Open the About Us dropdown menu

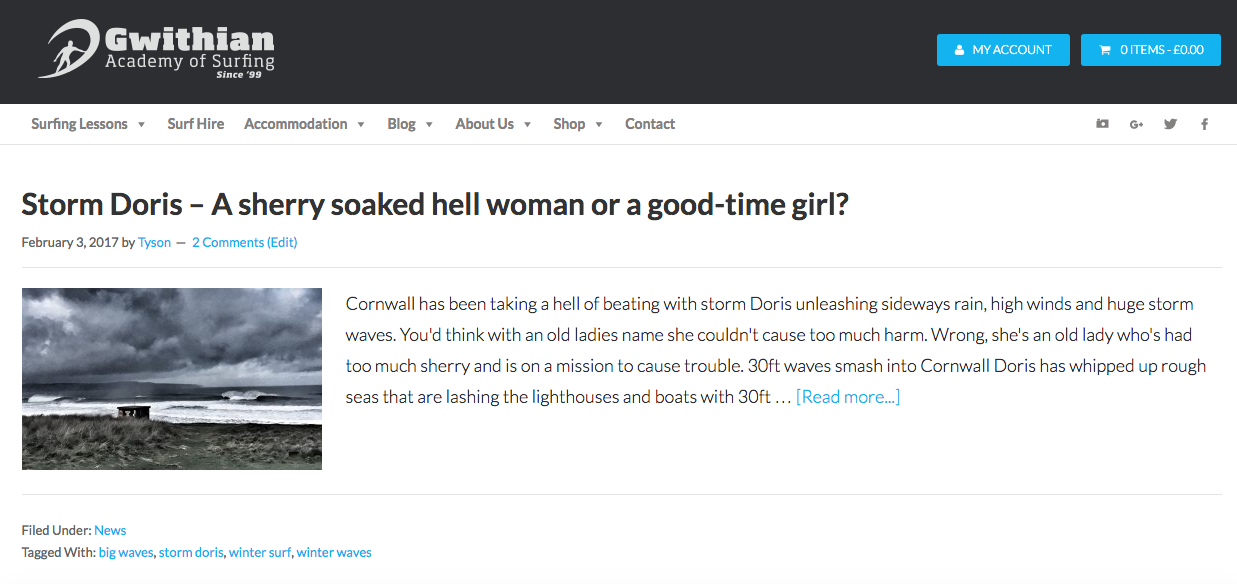(493, 124)
